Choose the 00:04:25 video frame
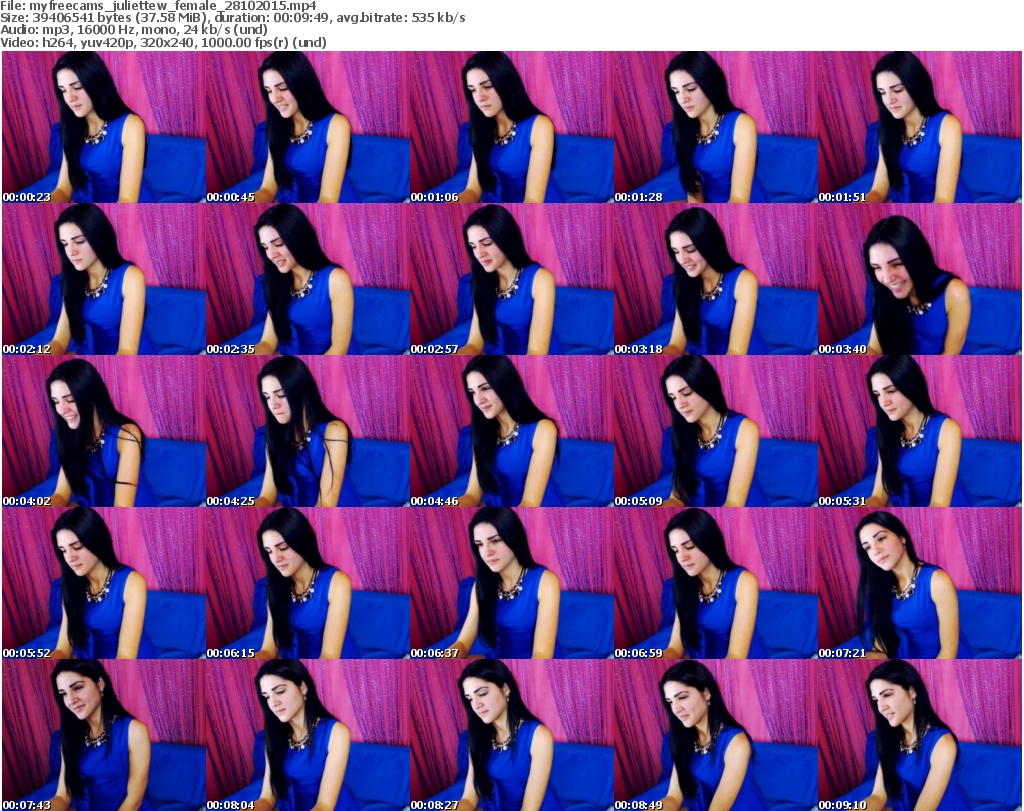The image size is (1024, 811). click(x=308, y=431)
